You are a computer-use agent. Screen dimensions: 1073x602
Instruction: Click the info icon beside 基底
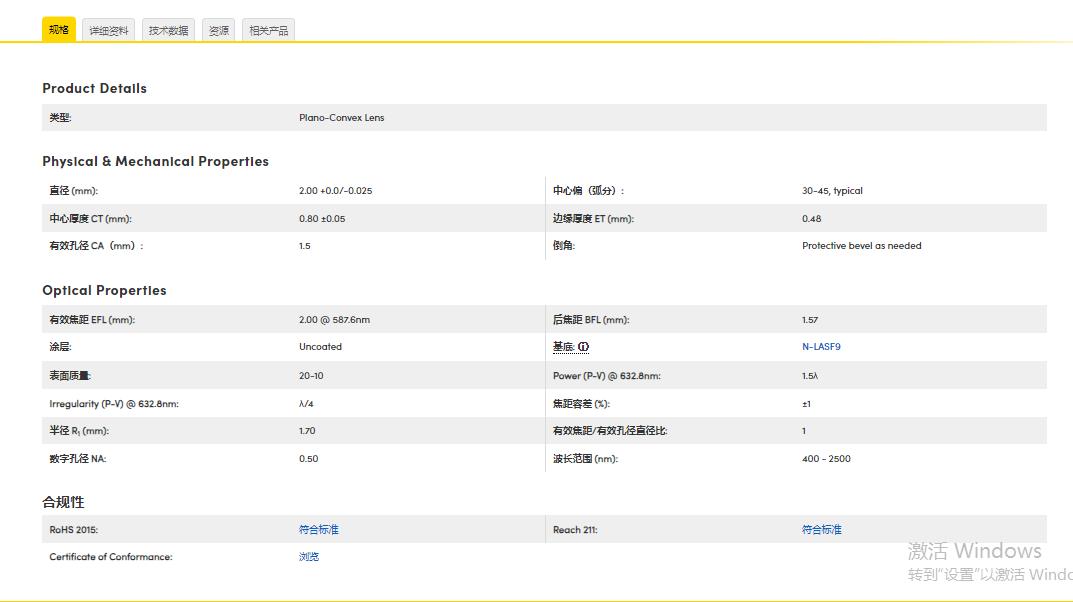583,347
